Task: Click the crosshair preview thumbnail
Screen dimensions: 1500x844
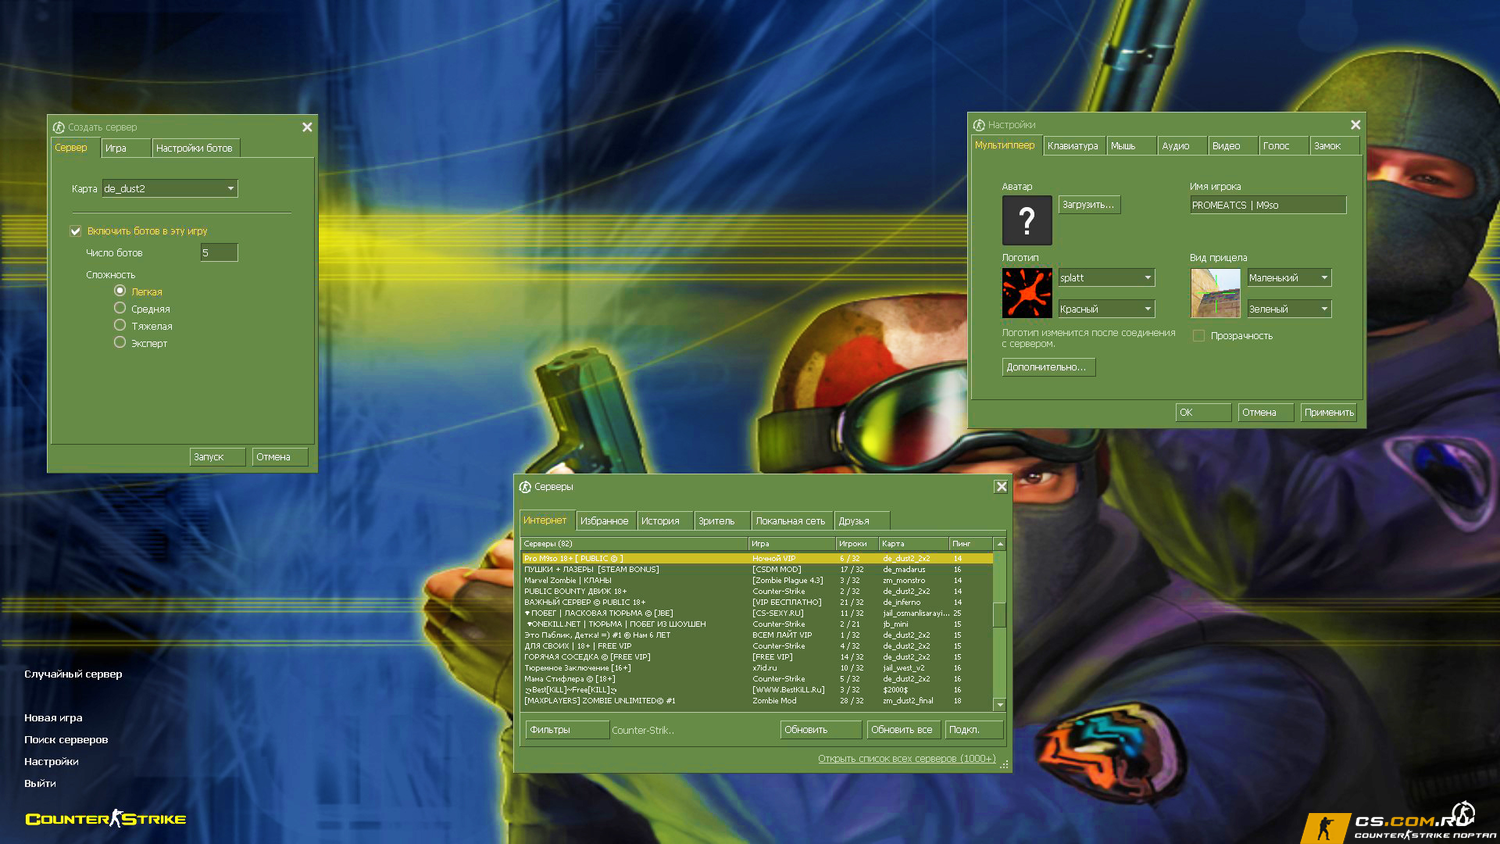Action: coord(1215,293)
